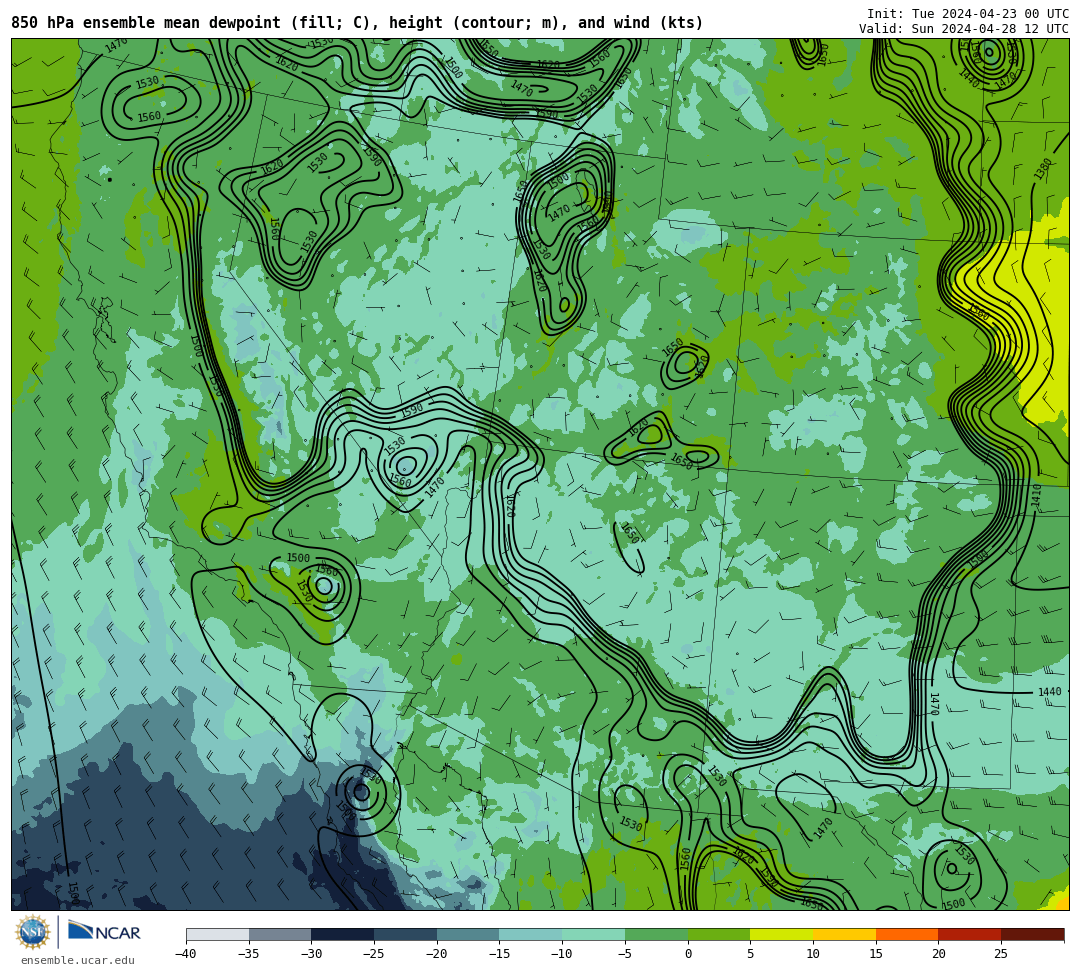The image size is (1080, 973).
Task: Click the legend label '0'
Action: (x=688, y=954)
